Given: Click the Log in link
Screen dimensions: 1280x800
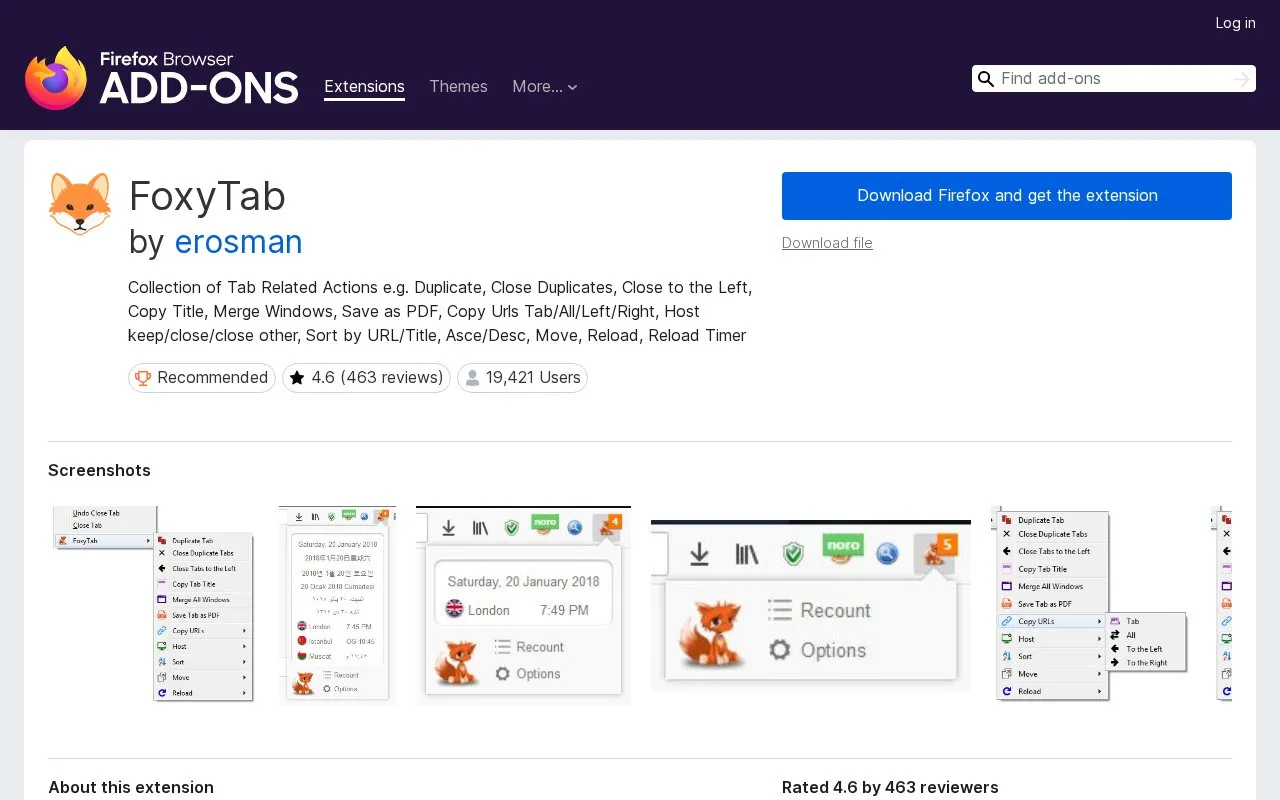Looking at the screenshot, I should [x=1235, y=23].
